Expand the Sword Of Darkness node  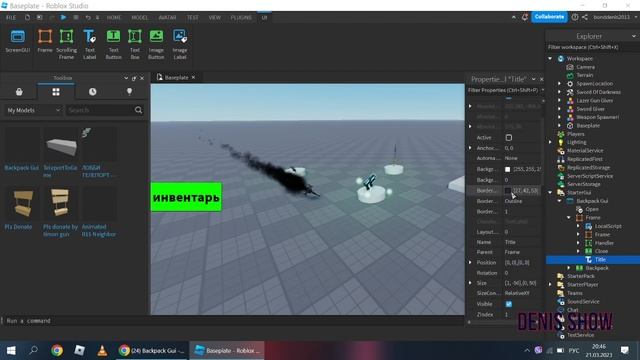tap(560, 92)
